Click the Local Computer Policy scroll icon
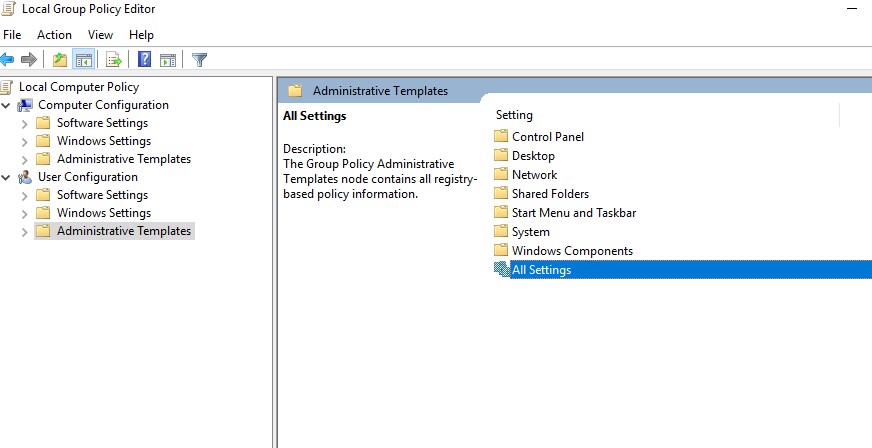The image size is (872, 448). click(x=7, y=87)
